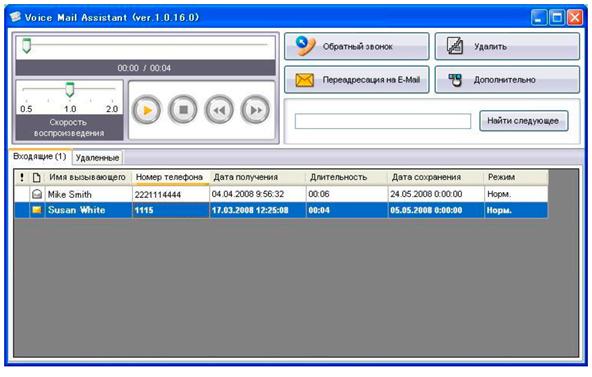The width and height of the screenshot is (592, 377).
Task: Sort by Номер телефона column header
Action: pyautogui.click(x=170, y=177)
